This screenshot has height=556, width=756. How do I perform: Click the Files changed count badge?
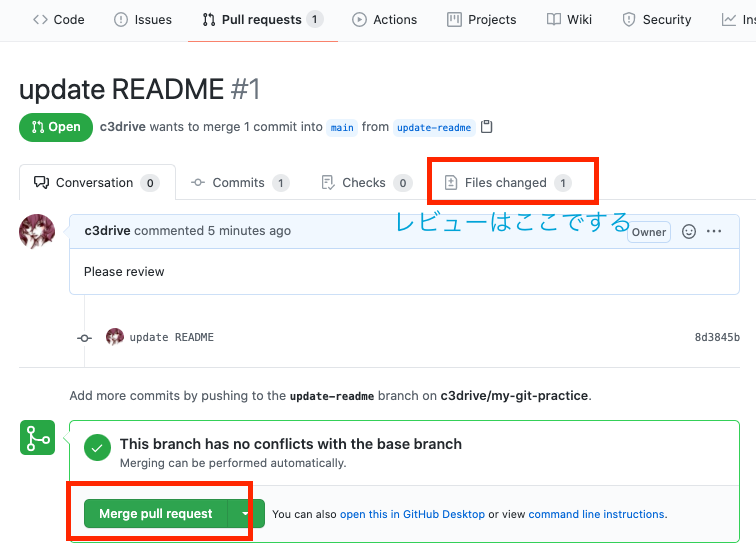(x=563, y=183)
